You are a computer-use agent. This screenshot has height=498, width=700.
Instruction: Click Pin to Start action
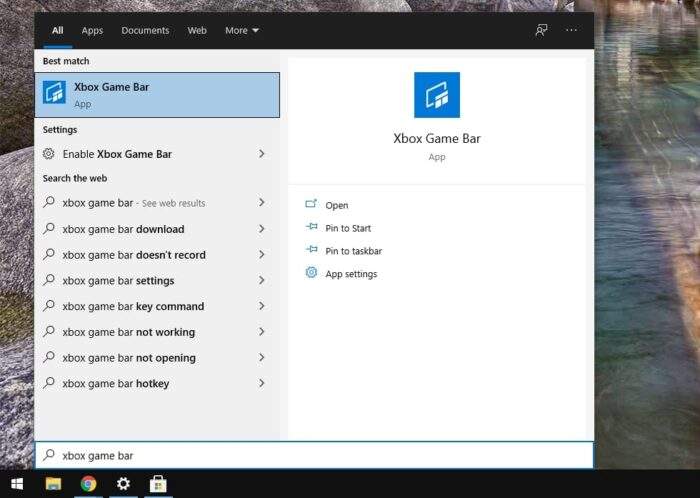[x=348, y=228]
